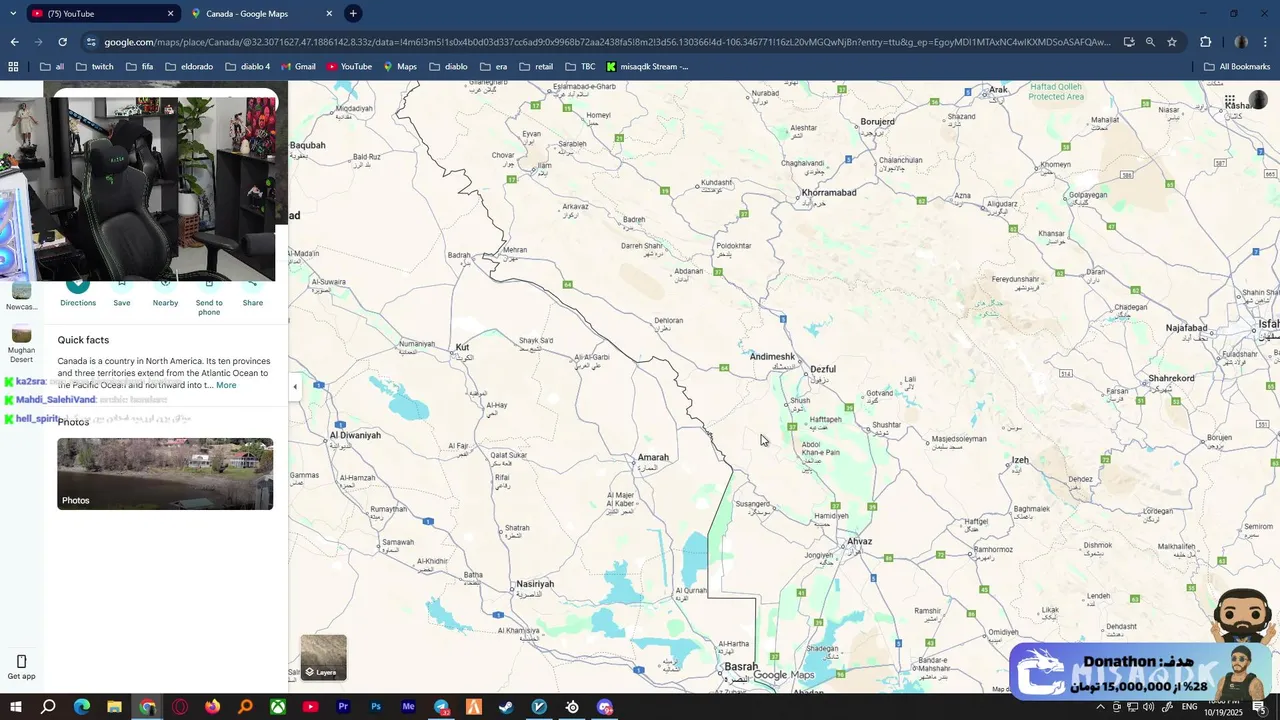Share the Canada place
The width and height of the screenshot is (1280, 720).
point(253,292)
